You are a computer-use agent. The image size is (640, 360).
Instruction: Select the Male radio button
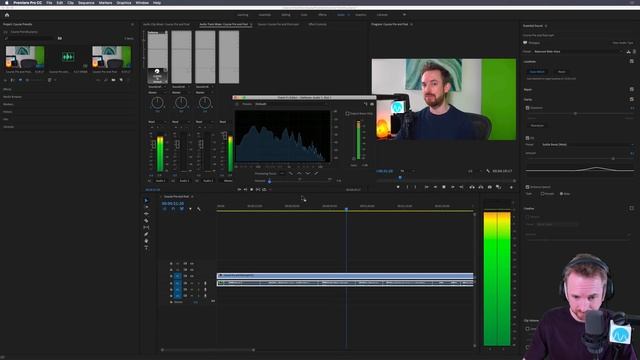[562, 194]
